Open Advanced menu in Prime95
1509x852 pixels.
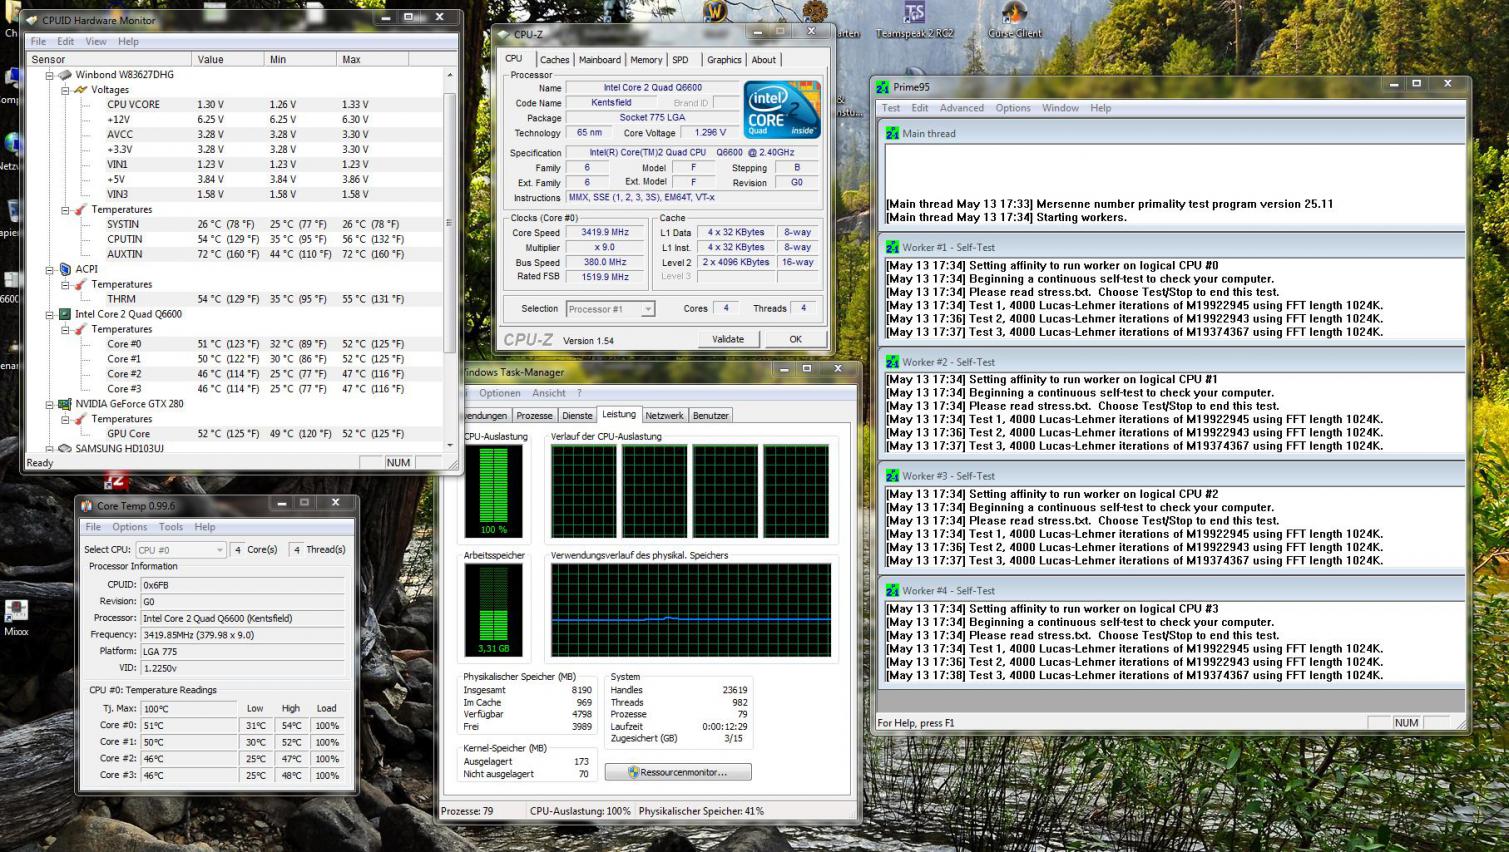coord(962,108)
